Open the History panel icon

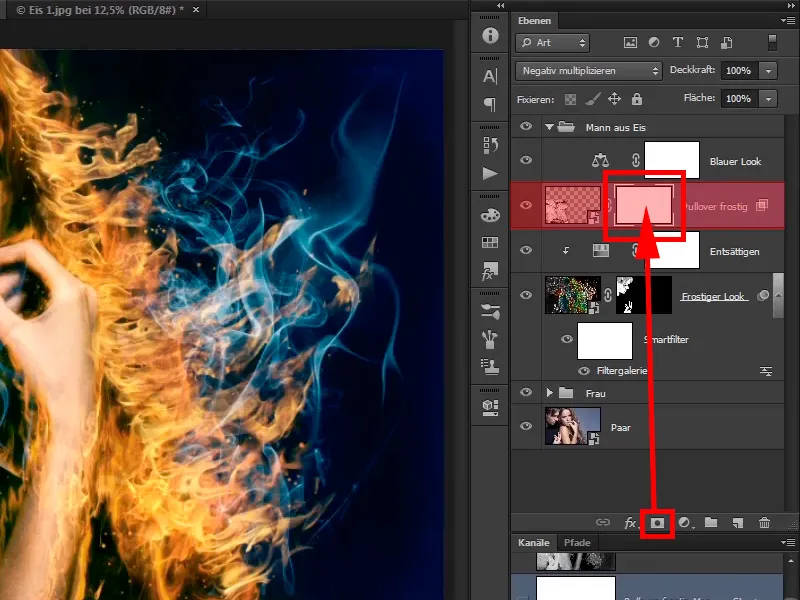pos(490,145)
